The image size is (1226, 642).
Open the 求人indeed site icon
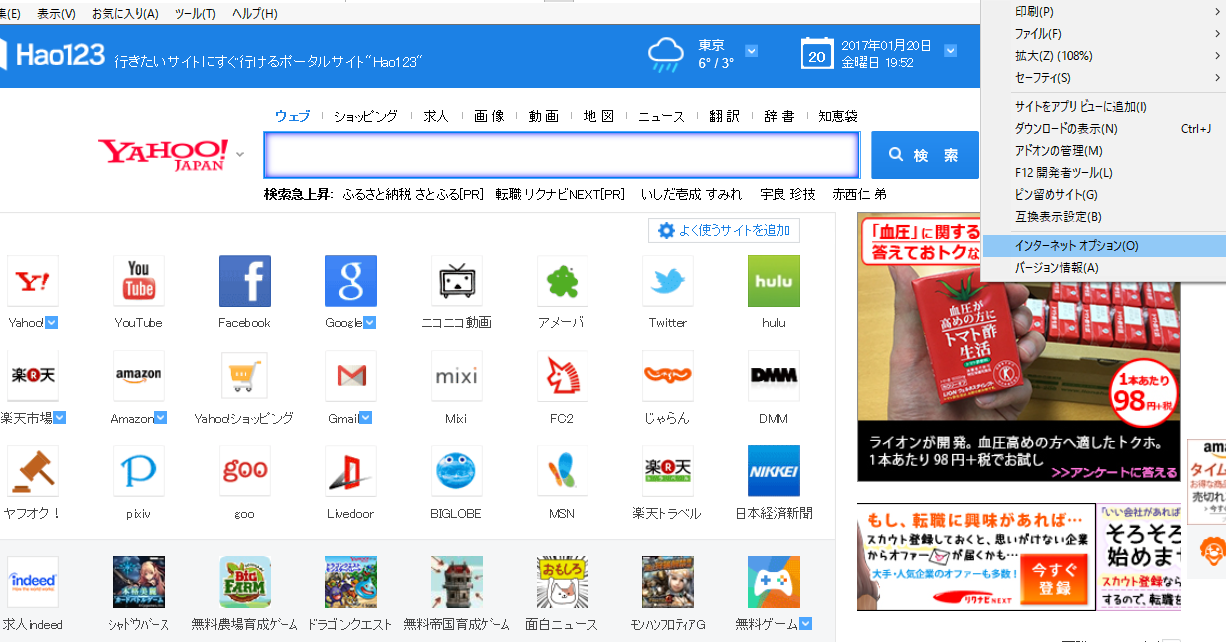point(32,582)
